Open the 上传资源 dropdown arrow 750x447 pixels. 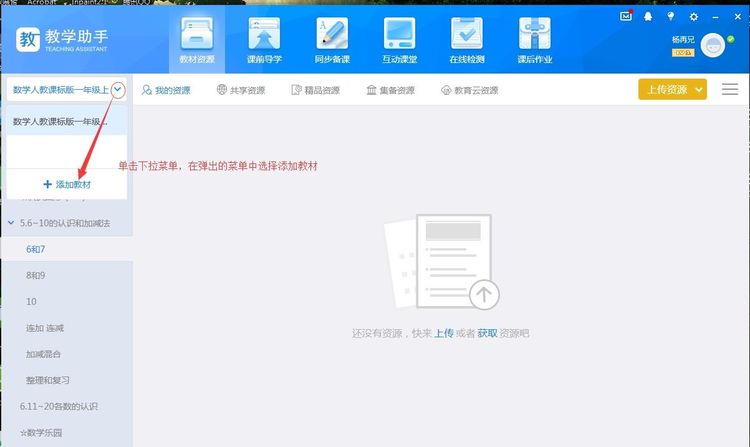click(x=699, y=90)
